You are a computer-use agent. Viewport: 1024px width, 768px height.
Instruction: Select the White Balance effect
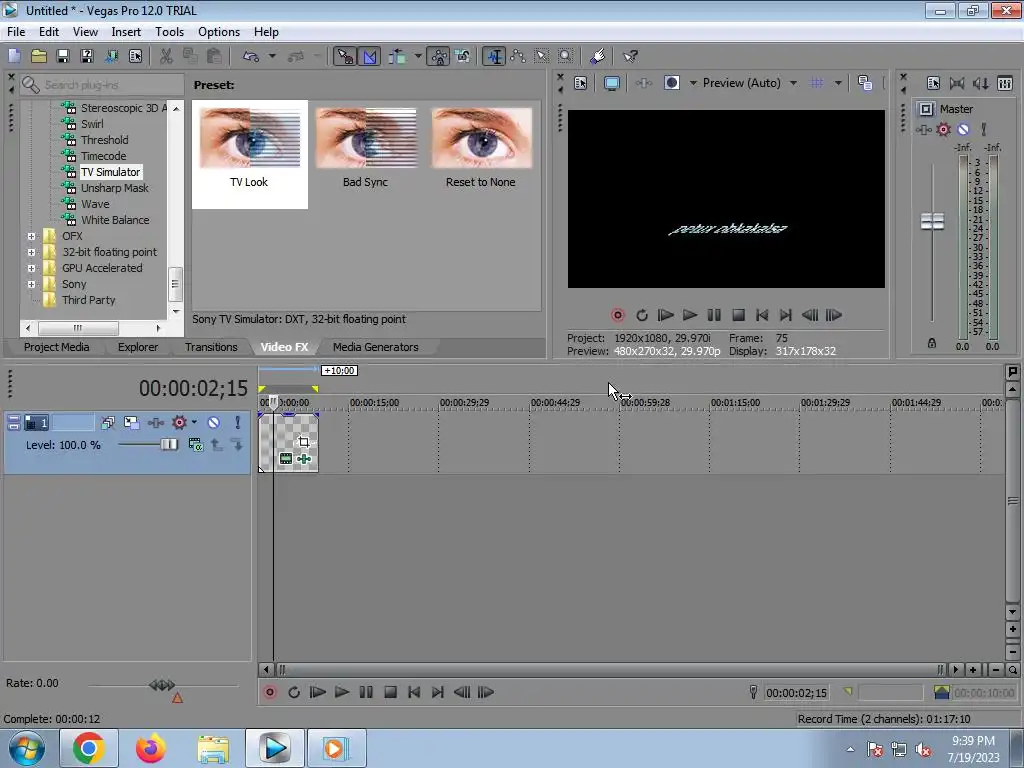coord(115,220)
